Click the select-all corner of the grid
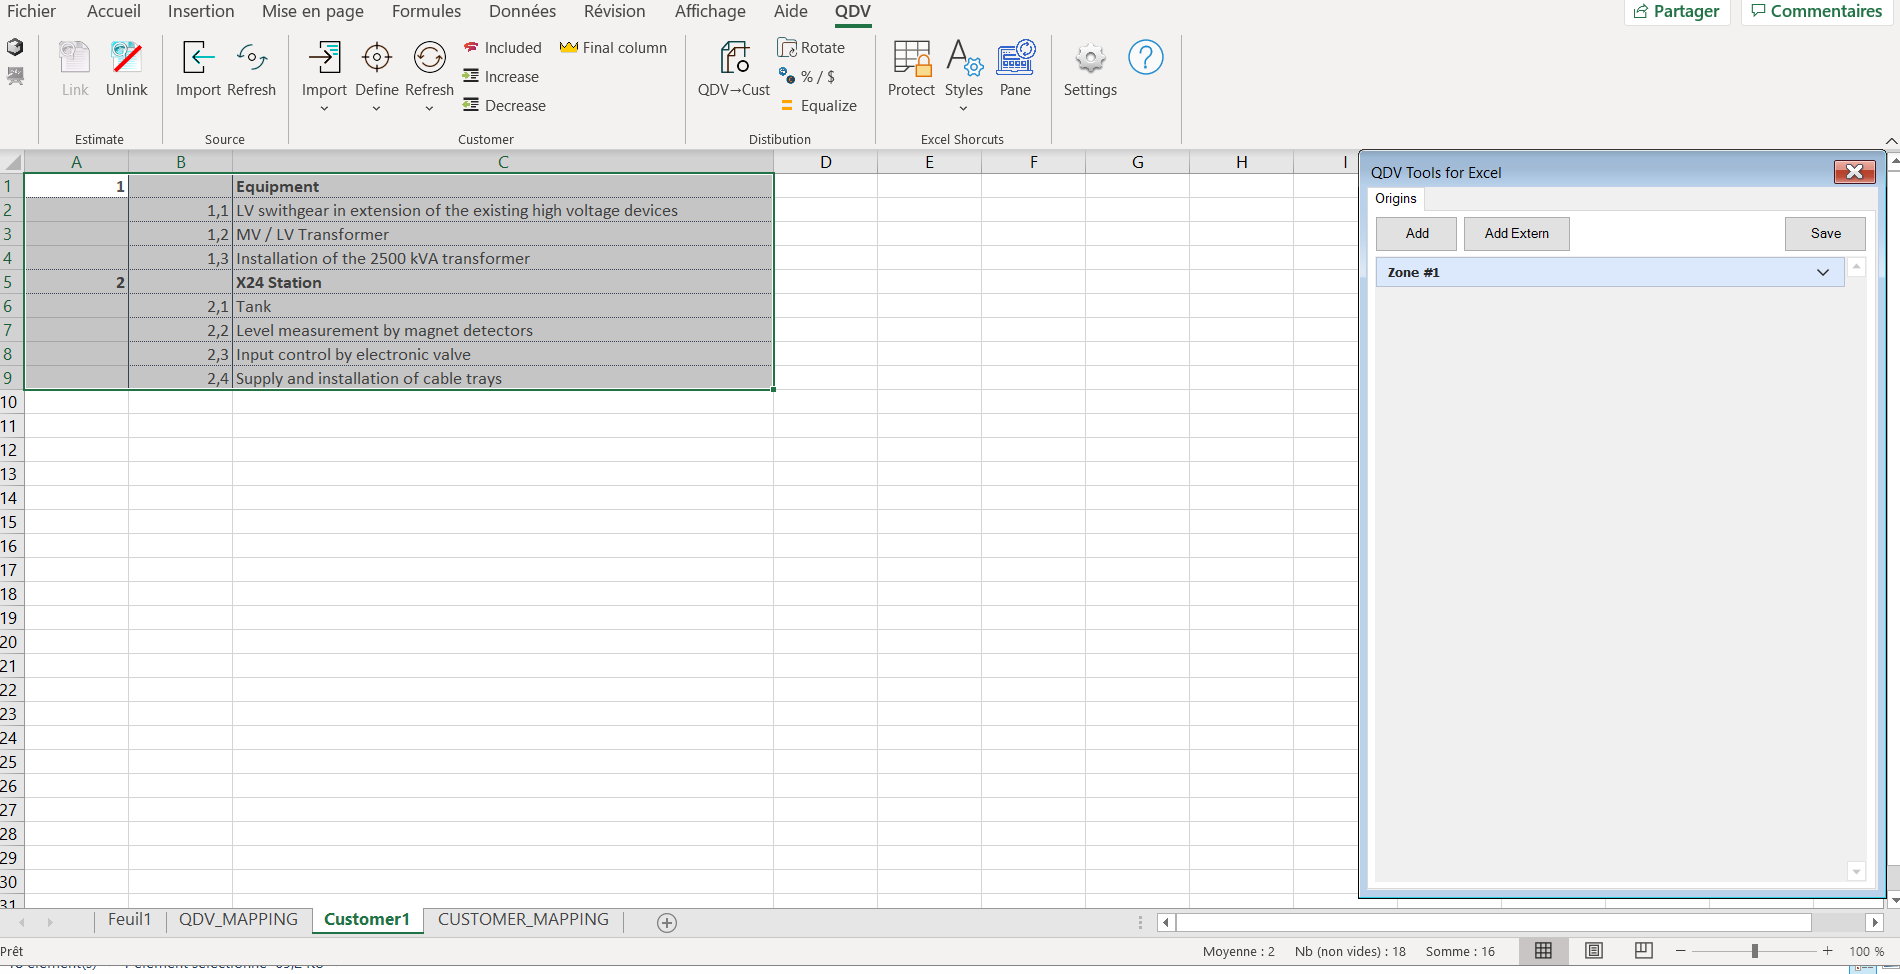Viewport: 1900px width, 974px height. pos(12,162)
